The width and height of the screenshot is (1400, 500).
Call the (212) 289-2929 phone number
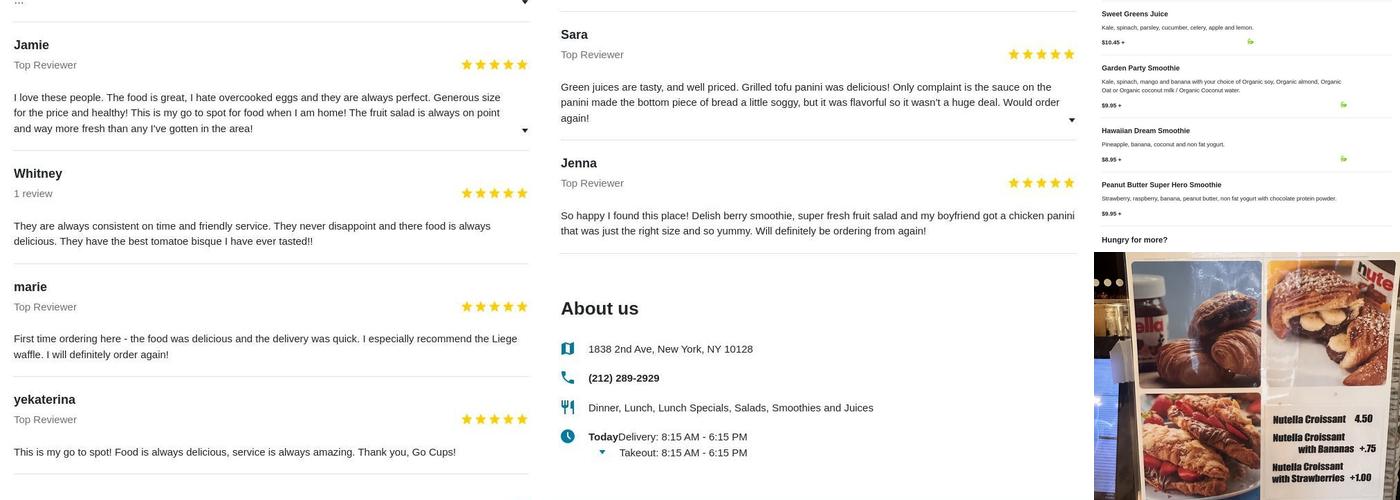point(623,378)
